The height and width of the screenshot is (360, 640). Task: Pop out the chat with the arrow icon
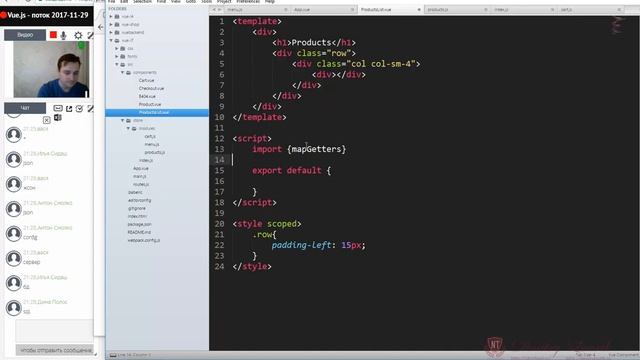click(x=69, y=109)
